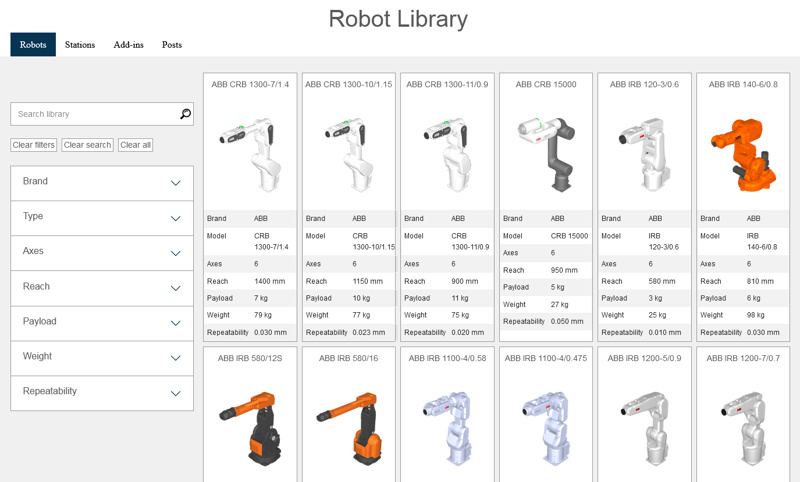This screenshot has width=800, height=482.
Task: Click the 900 mm reach value
Action: click(465, 281)
